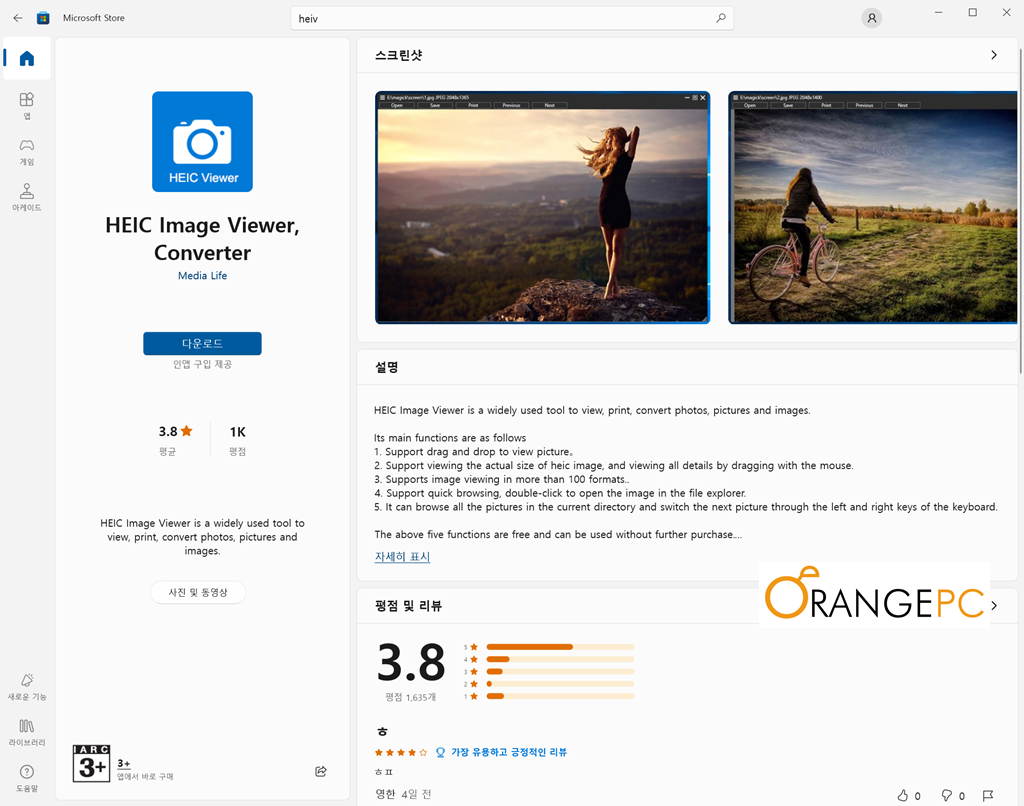This screenshot has width=1024, height=806.
Task: Click the Microsoft Store logo icon
Action: (x=43, y=18)
